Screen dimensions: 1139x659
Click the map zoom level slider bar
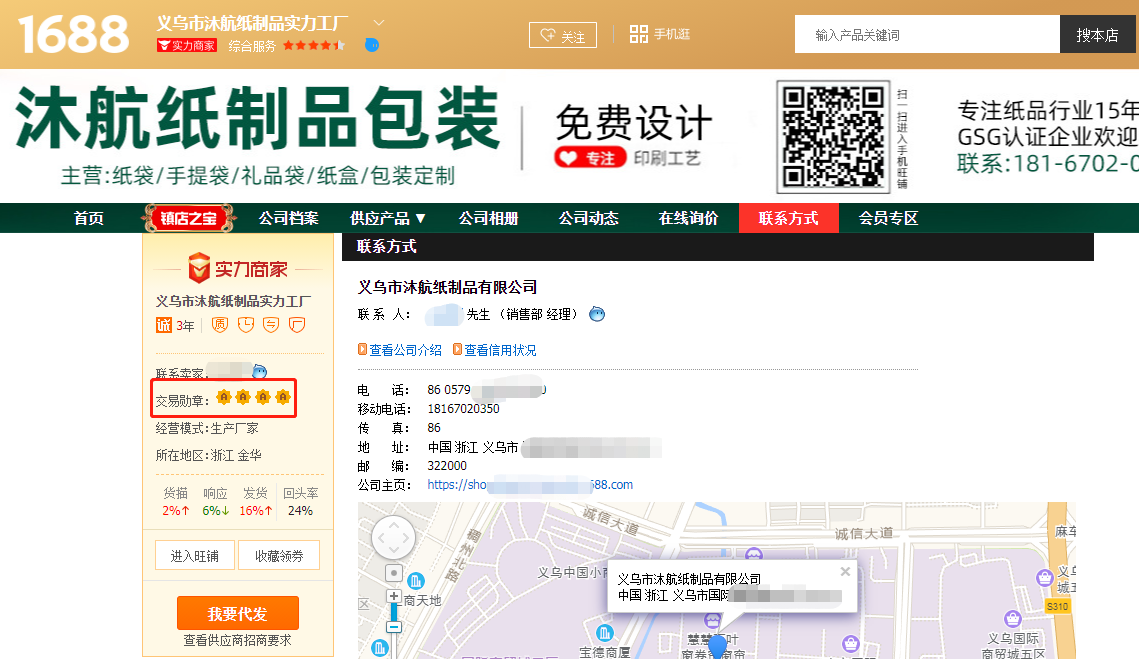point(394,611)
